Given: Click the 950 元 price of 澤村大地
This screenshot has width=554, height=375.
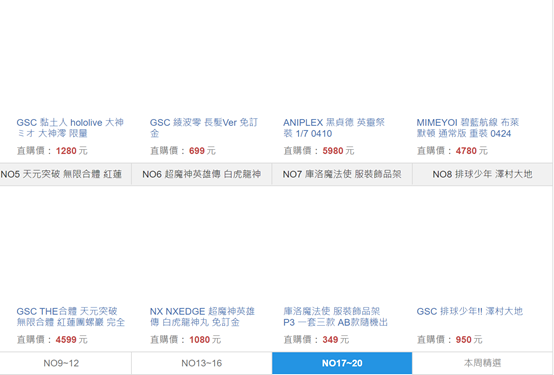Looking at the screenshot, I should click(x=469, y=340).
